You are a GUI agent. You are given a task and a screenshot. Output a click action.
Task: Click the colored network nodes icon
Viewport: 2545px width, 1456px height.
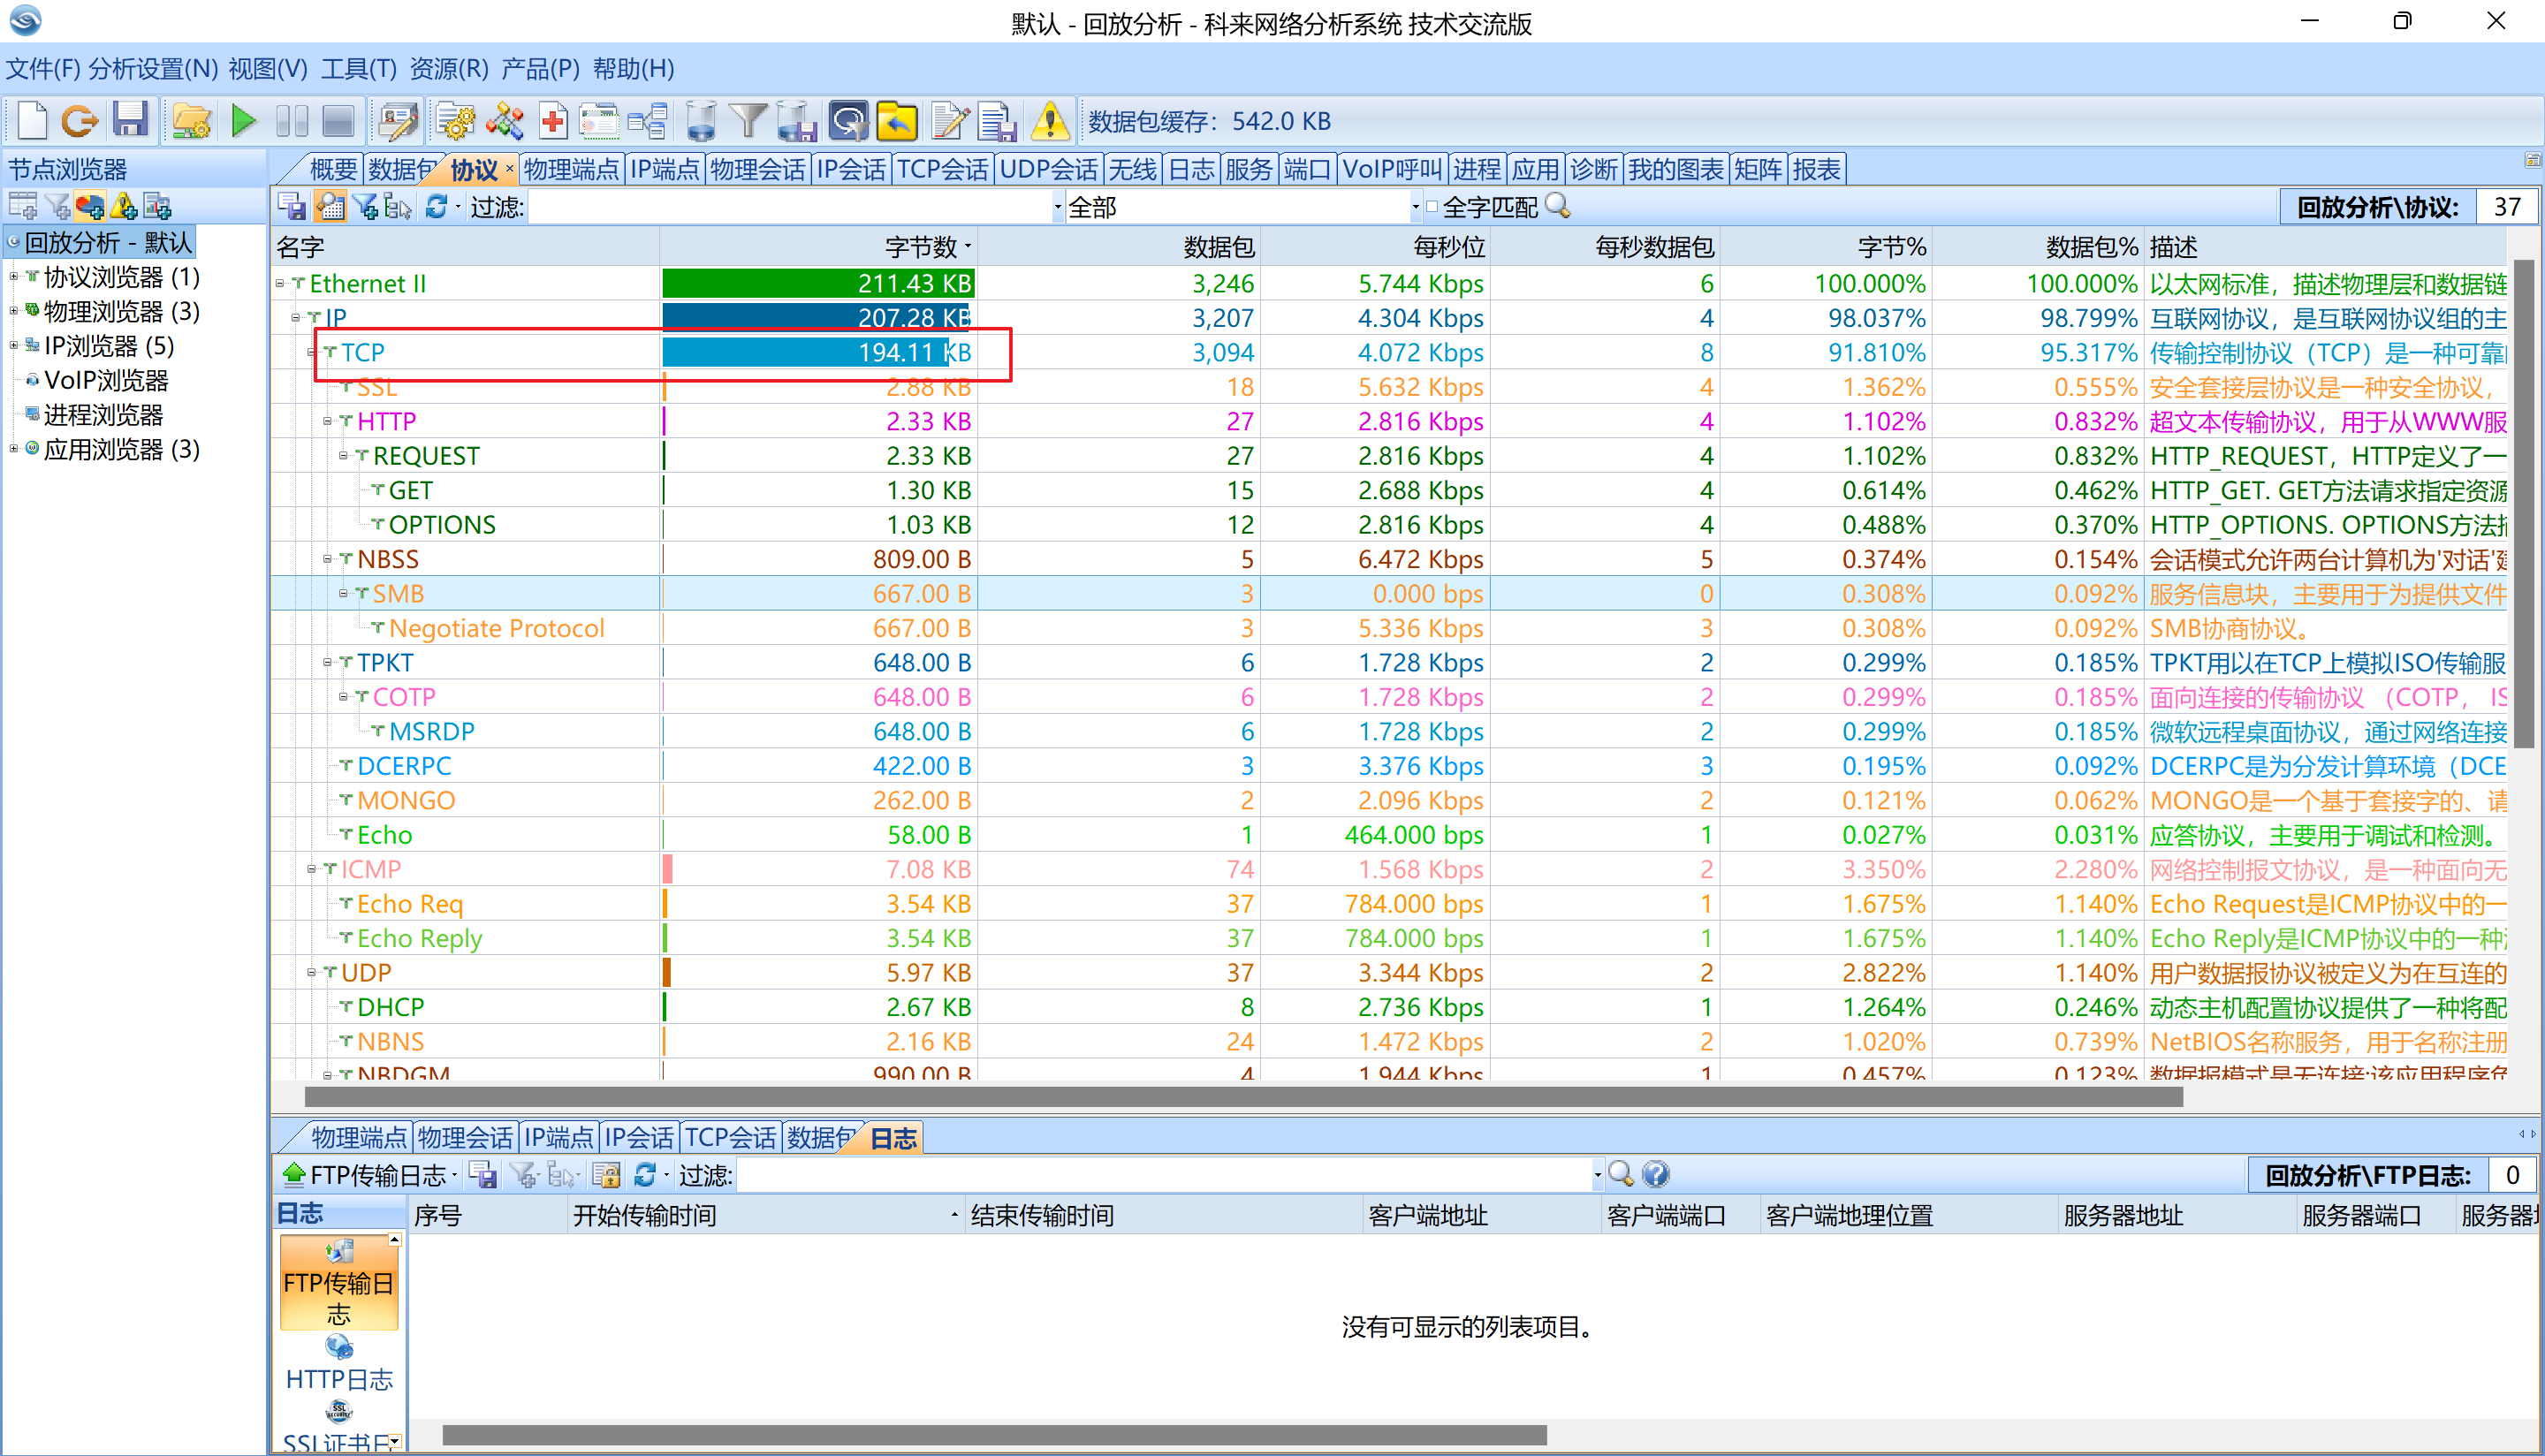click(505, 121)
